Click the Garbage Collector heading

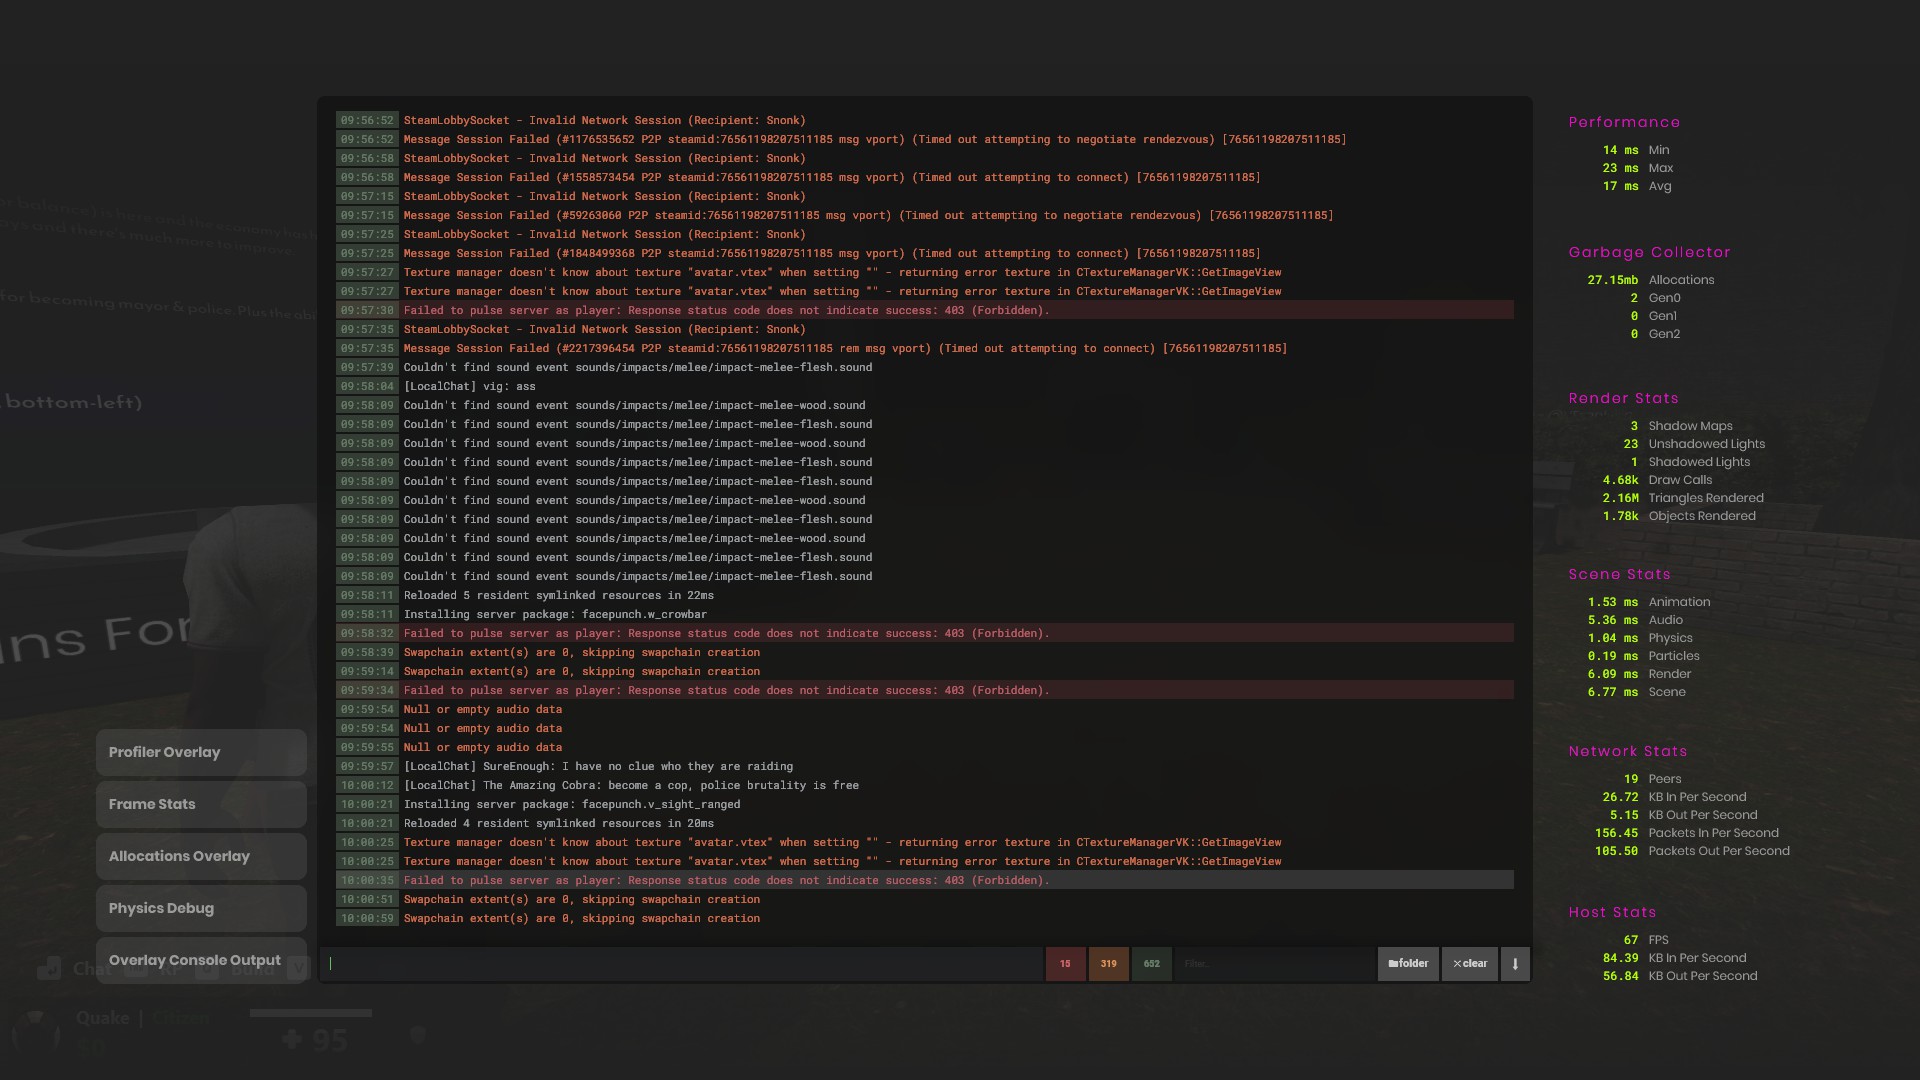(1649, 252)
